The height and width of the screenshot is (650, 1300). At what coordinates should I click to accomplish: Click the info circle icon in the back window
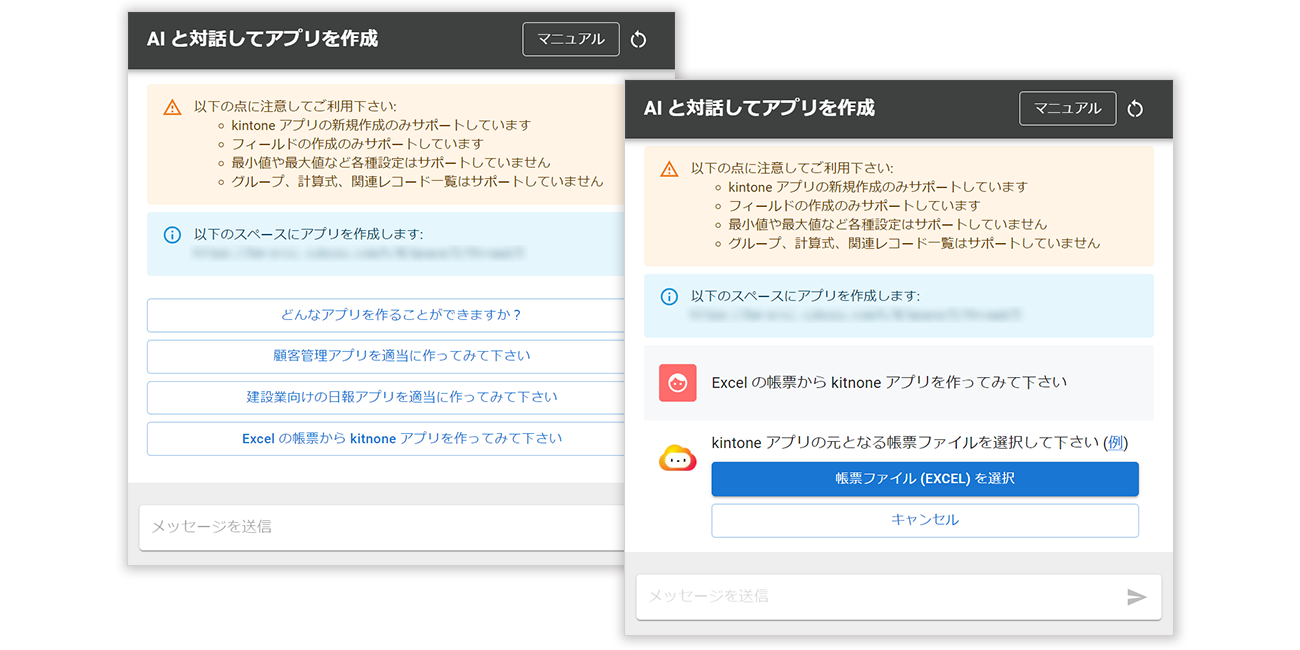pos(172,235)
